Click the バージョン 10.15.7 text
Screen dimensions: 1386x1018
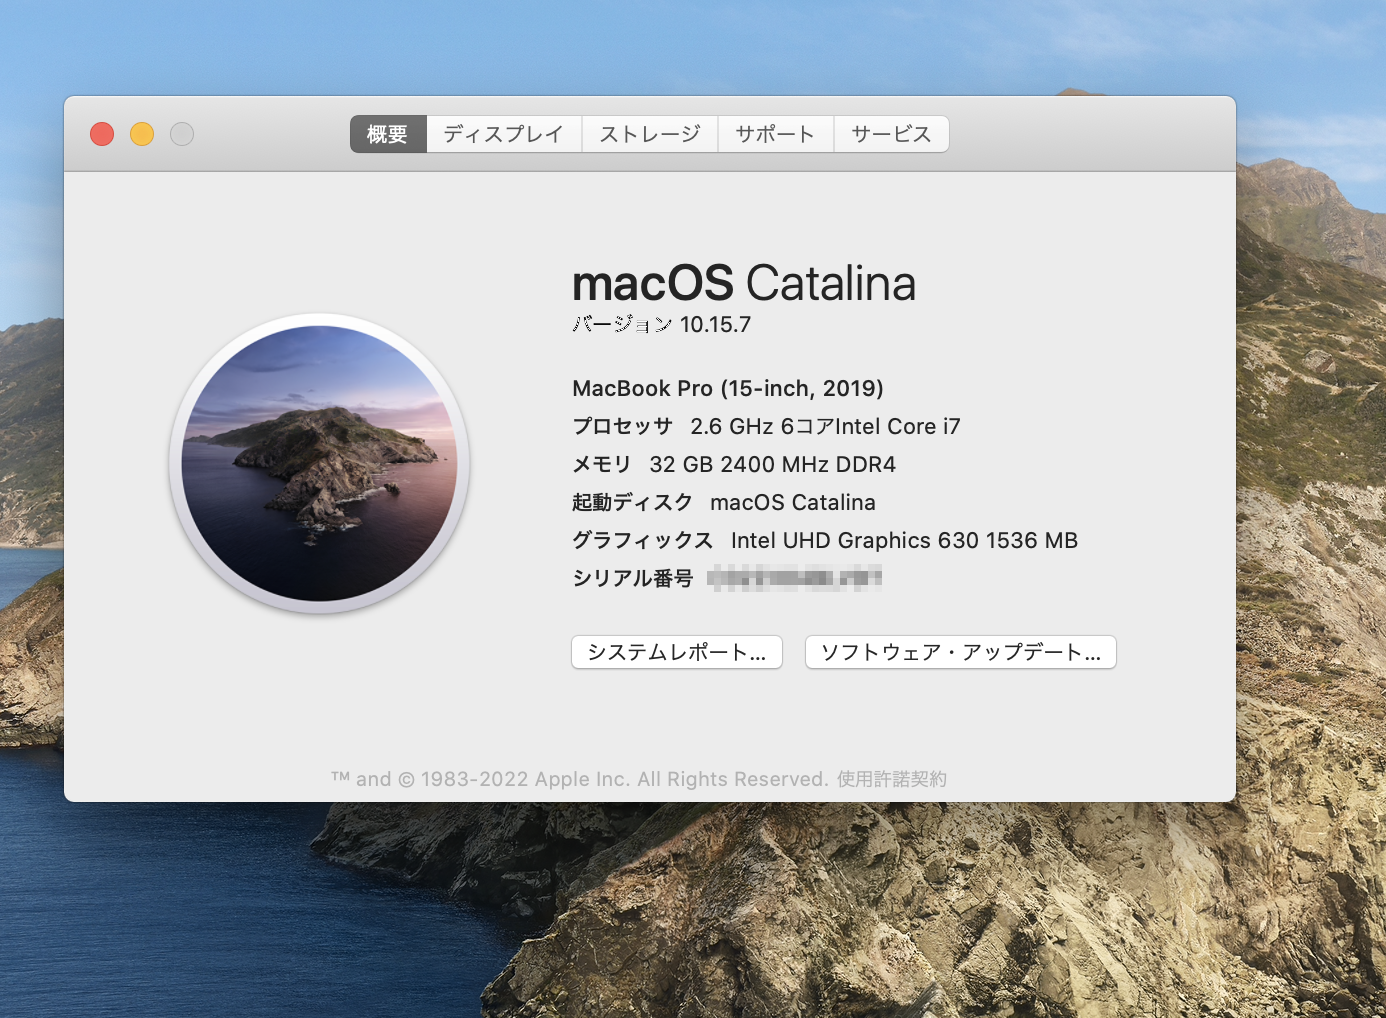coord(661,325)
